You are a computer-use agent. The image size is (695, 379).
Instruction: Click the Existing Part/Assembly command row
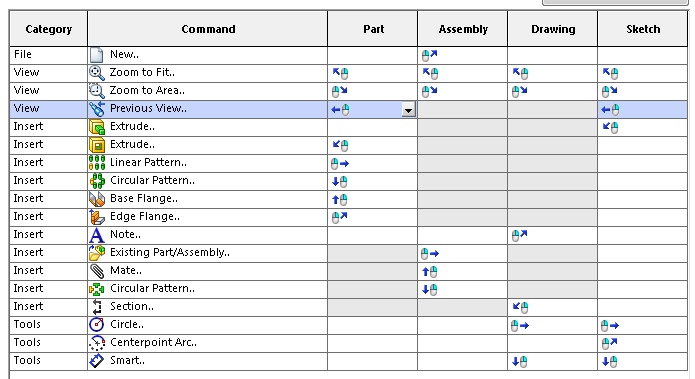coord(348,253)
